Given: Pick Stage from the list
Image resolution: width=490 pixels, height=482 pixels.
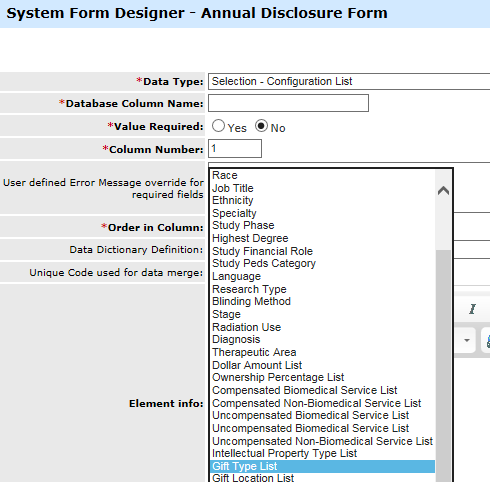Looking at the screenshot, I should [x=323, y=314].
